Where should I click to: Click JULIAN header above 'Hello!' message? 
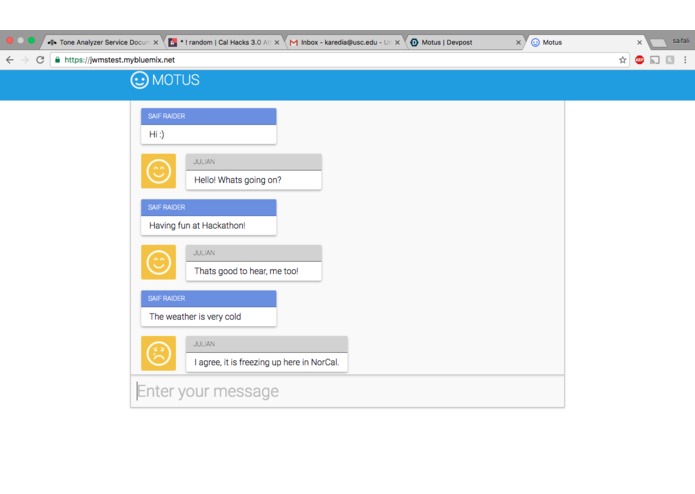pos(254,162)
